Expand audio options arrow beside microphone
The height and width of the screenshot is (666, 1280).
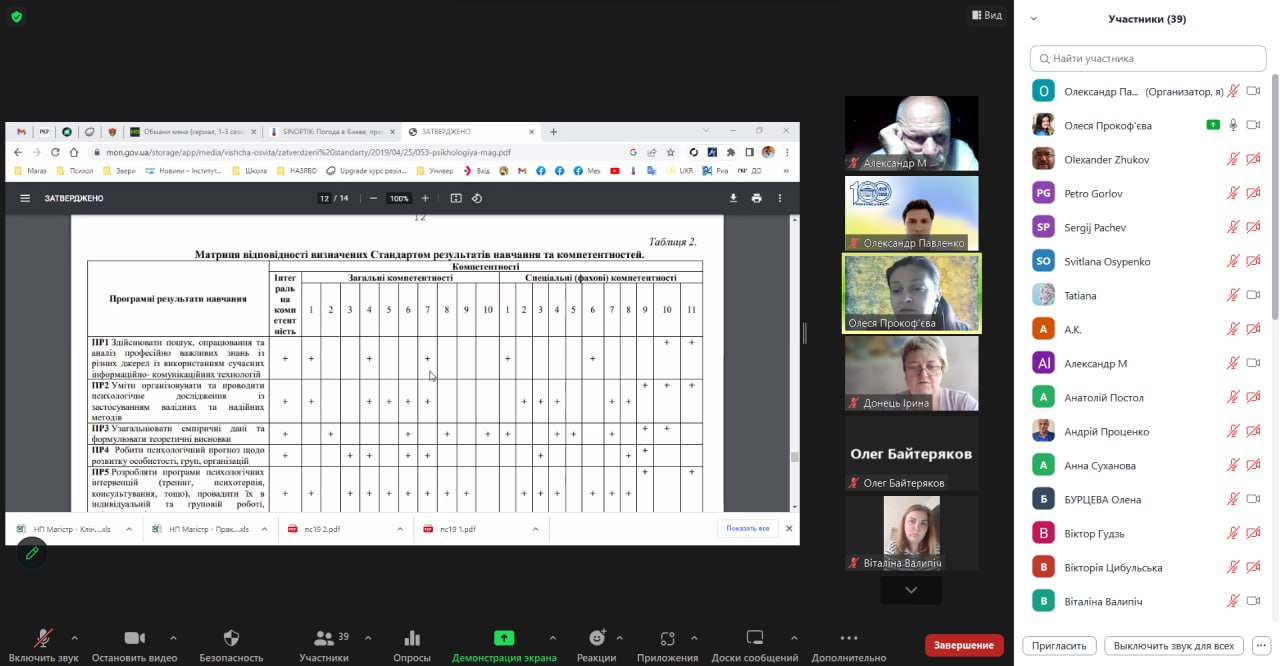point(74,638)
